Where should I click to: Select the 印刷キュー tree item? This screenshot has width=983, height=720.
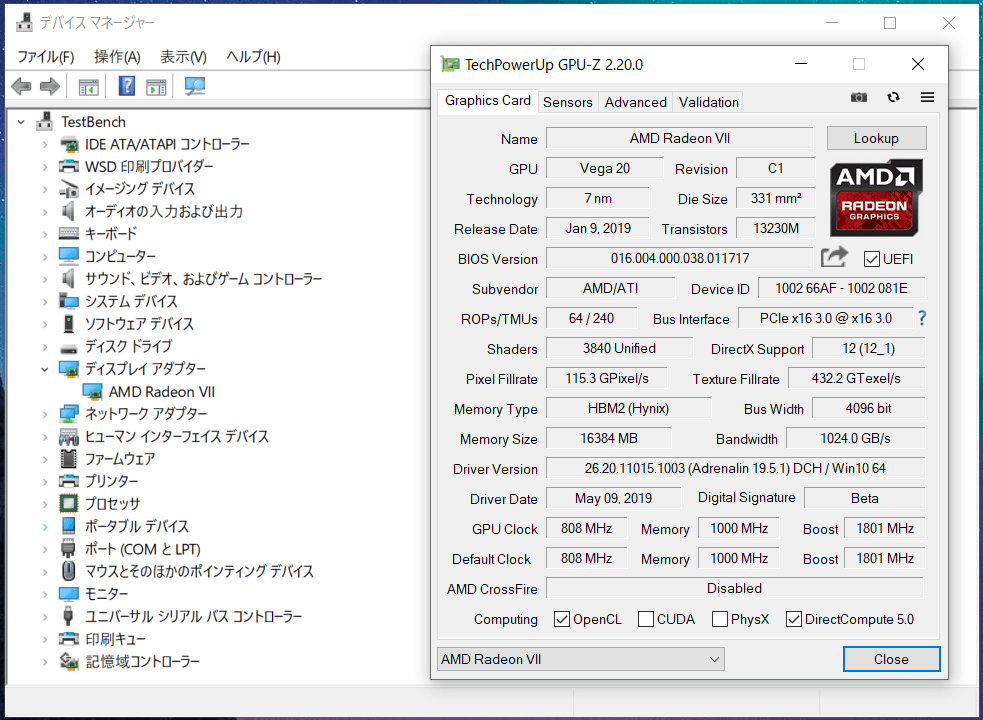(115, 638)
